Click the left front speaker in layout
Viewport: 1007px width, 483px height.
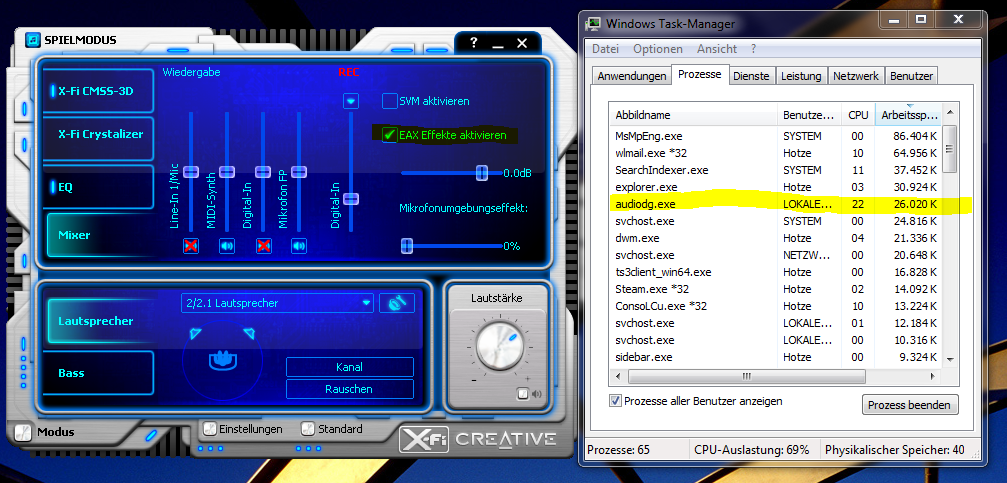(x=196, y=332)
